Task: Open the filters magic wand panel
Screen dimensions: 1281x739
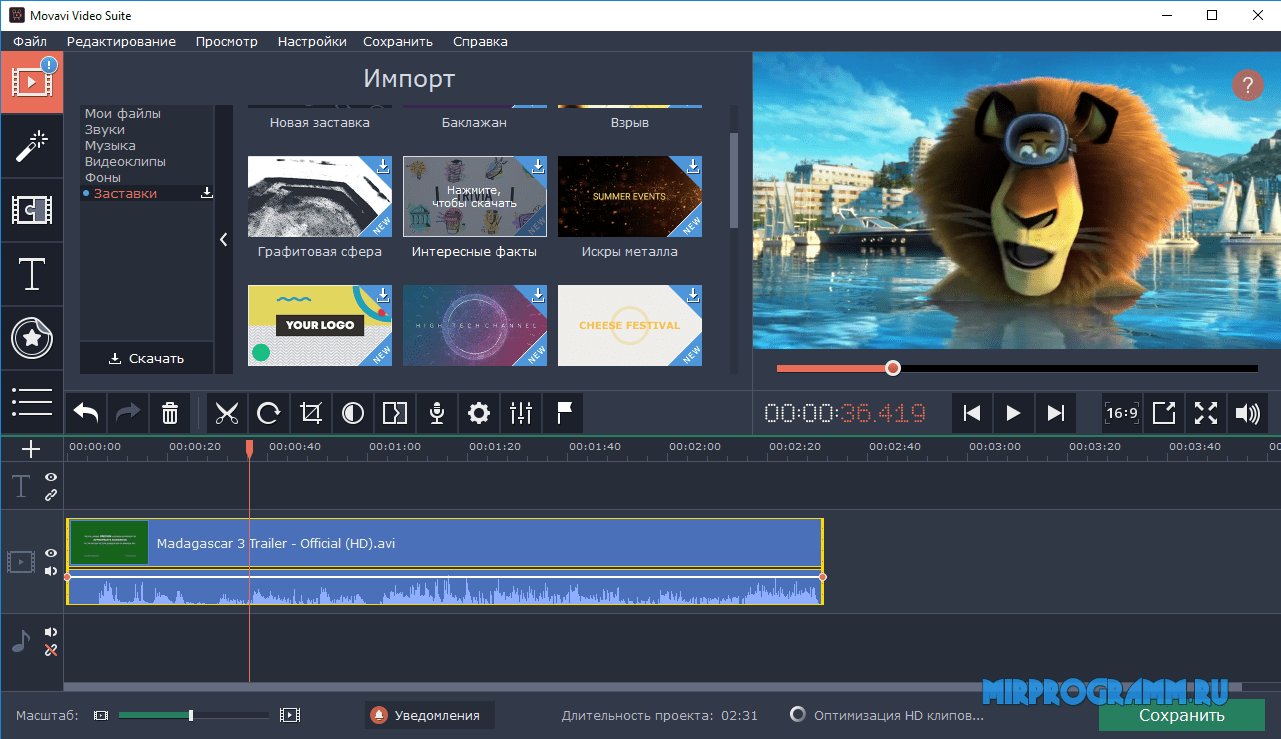Action: [32, 146]
